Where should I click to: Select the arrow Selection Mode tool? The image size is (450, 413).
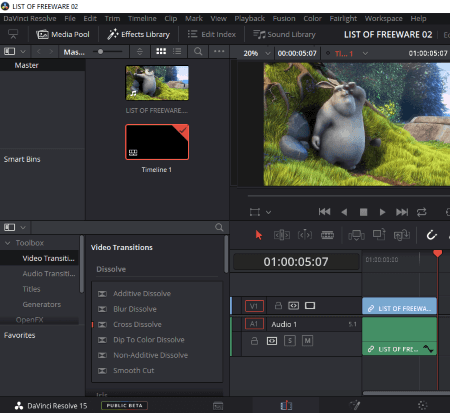pyautogui.click(x=259, y=235)
